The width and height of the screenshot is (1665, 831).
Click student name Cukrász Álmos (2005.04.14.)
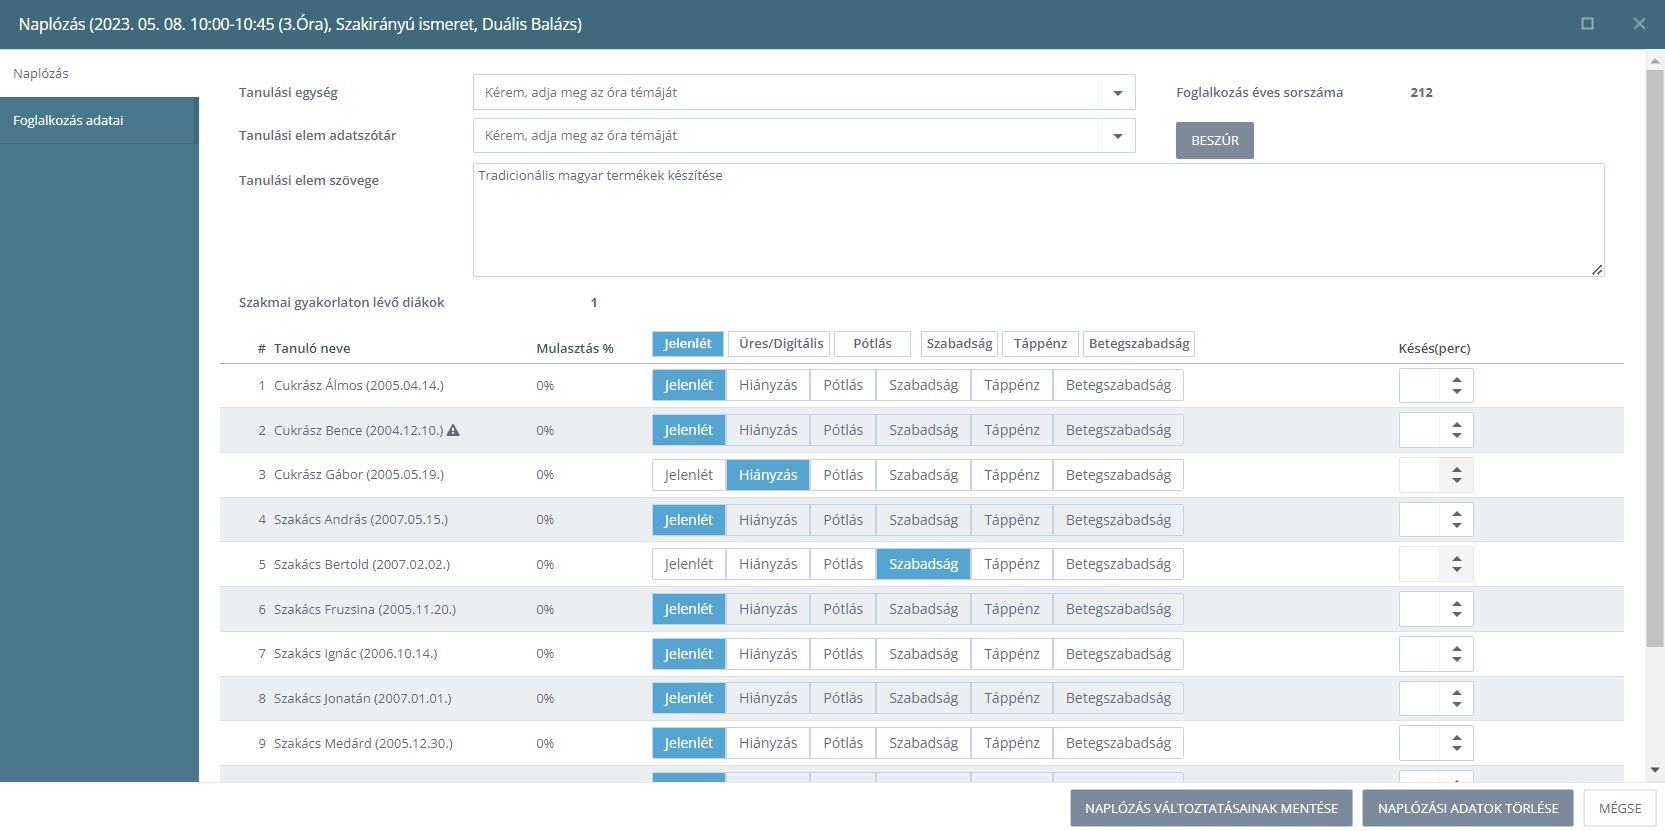click(359, 385)
